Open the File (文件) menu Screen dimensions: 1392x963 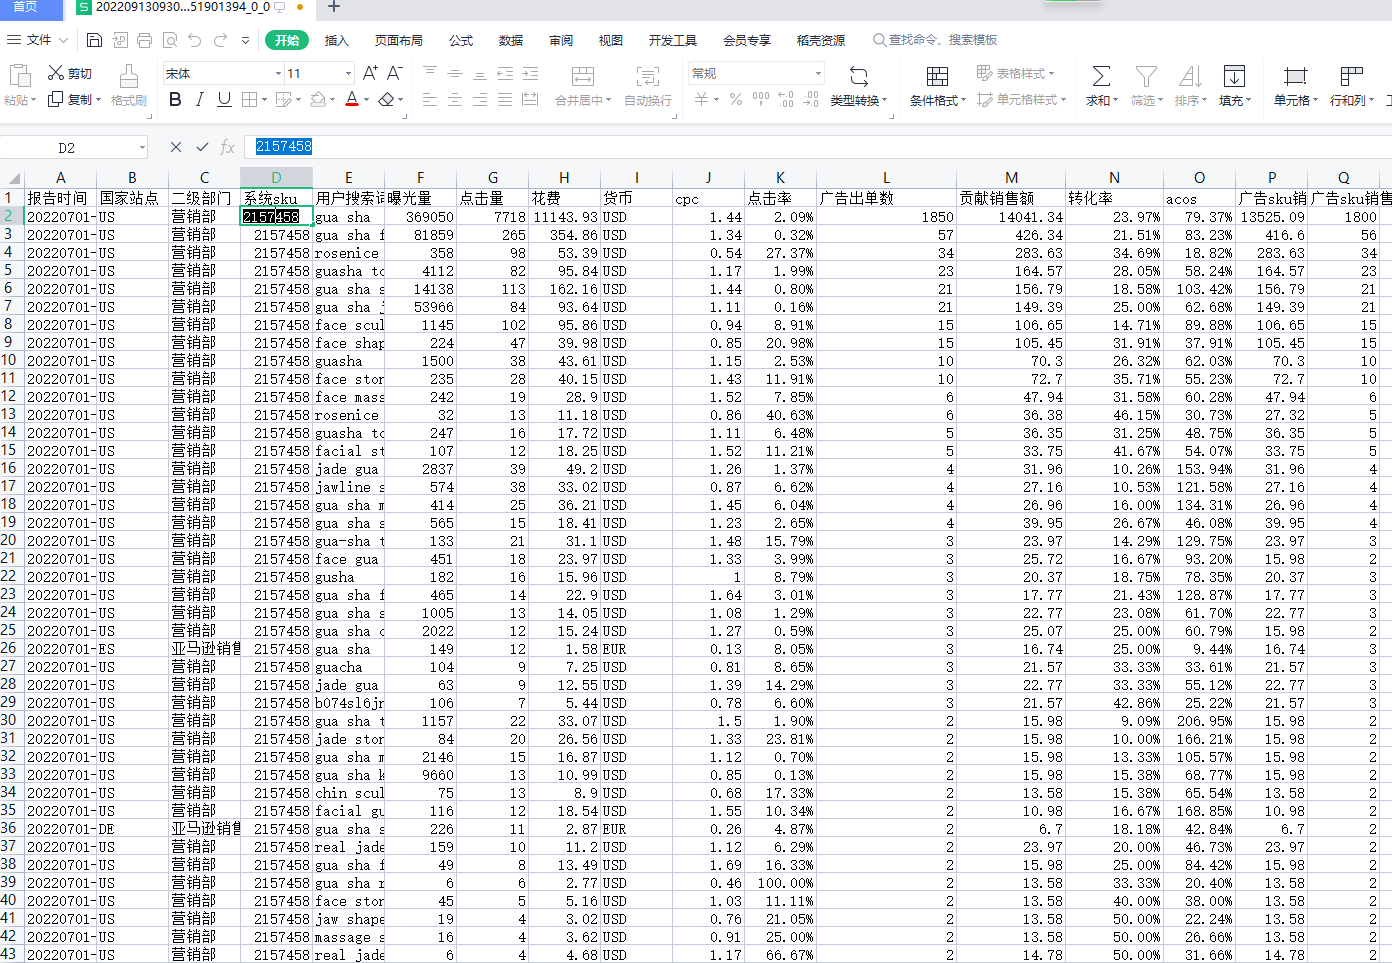[37, 40]
